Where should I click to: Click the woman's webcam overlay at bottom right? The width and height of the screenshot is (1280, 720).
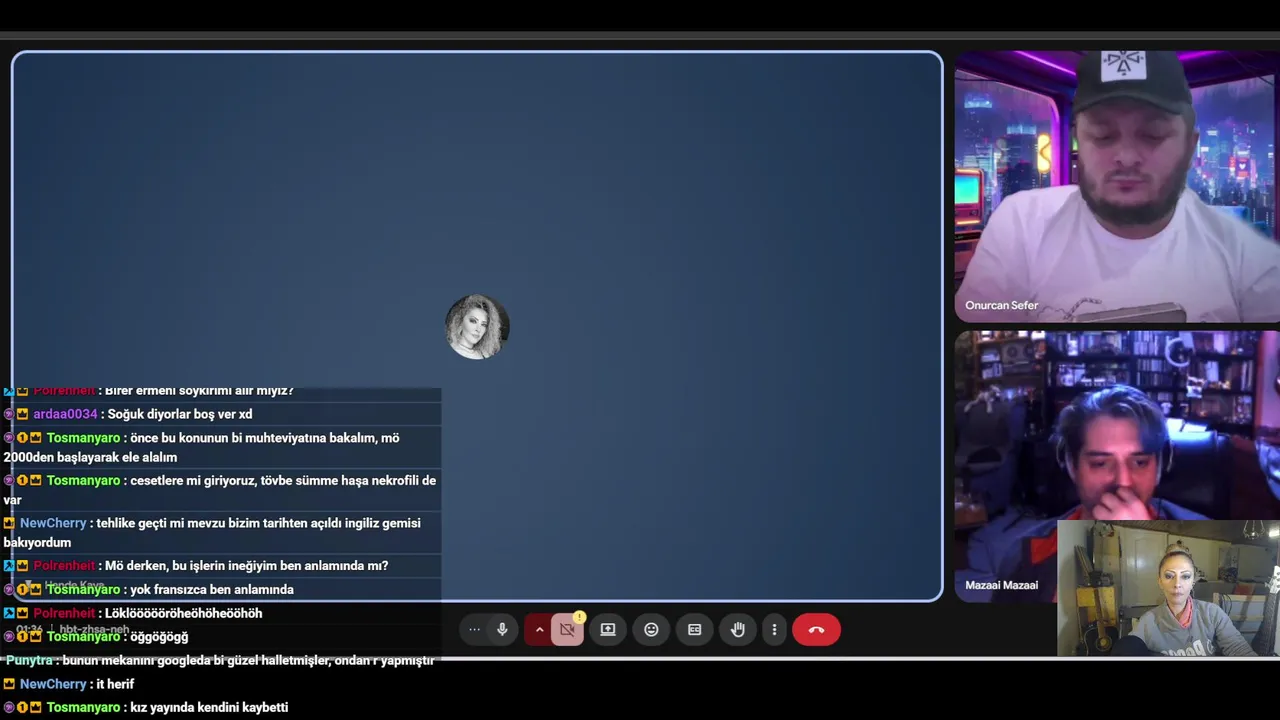pos(1168,588)
